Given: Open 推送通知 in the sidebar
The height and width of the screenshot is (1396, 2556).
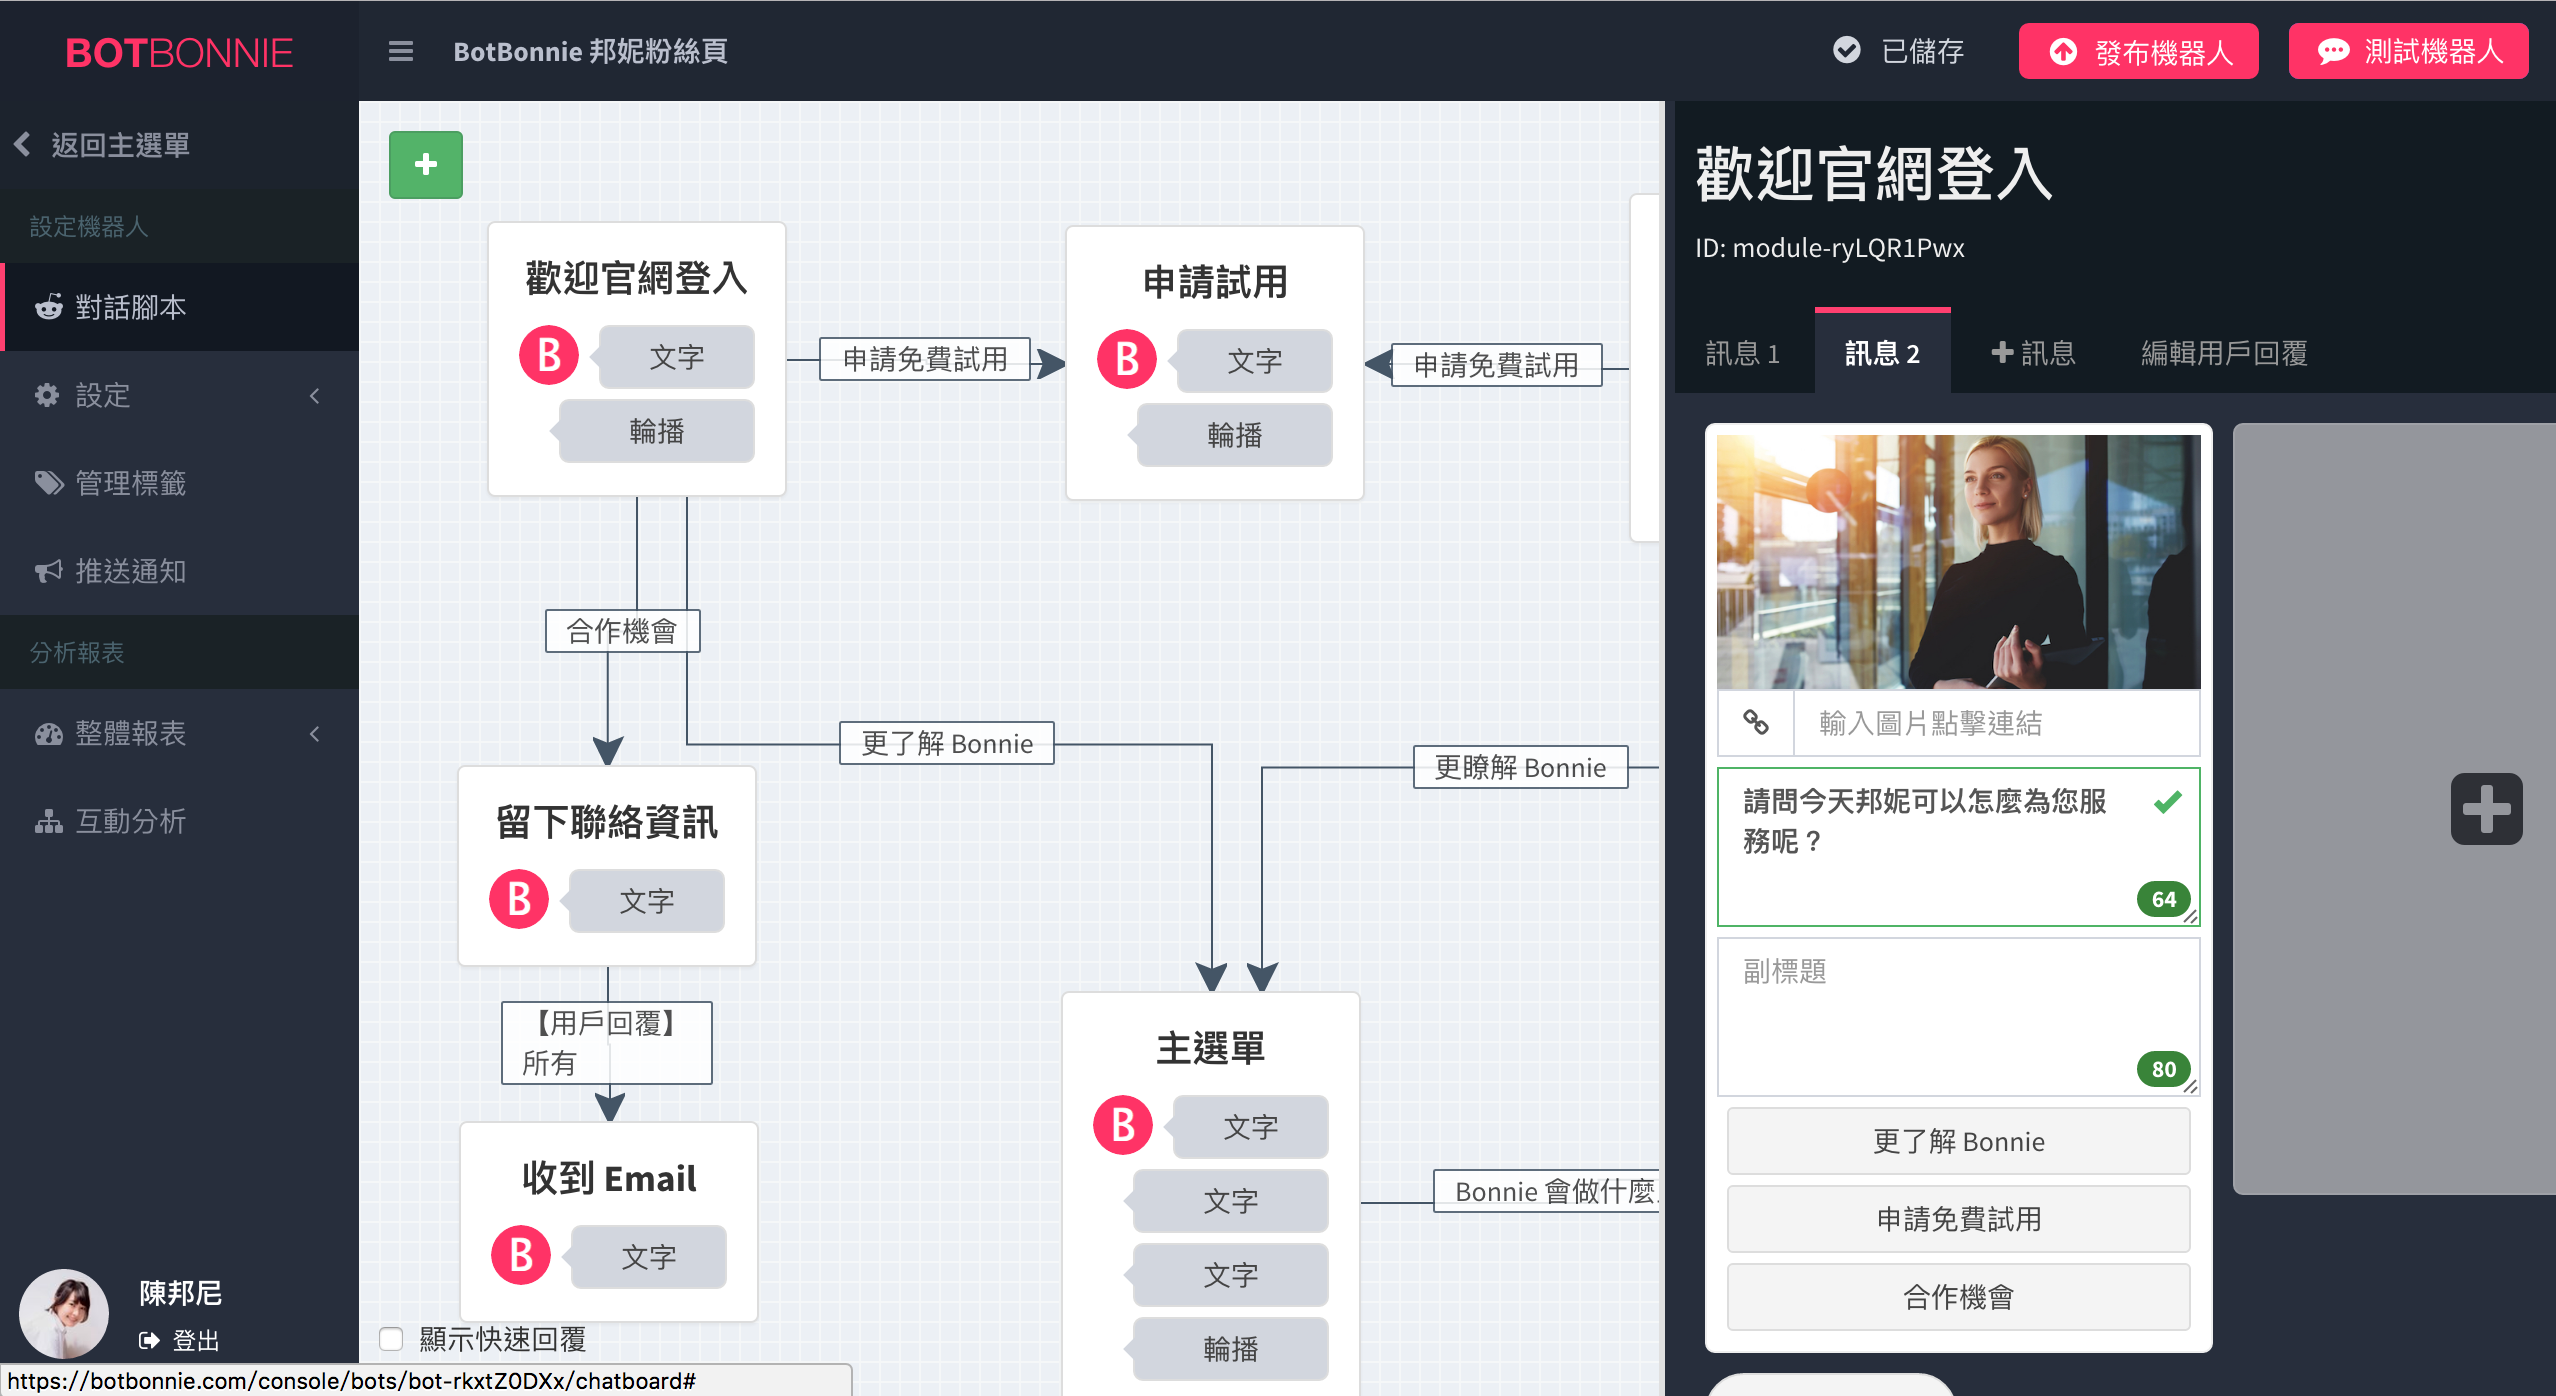Looking at the screenshot, I should (180, 571).
